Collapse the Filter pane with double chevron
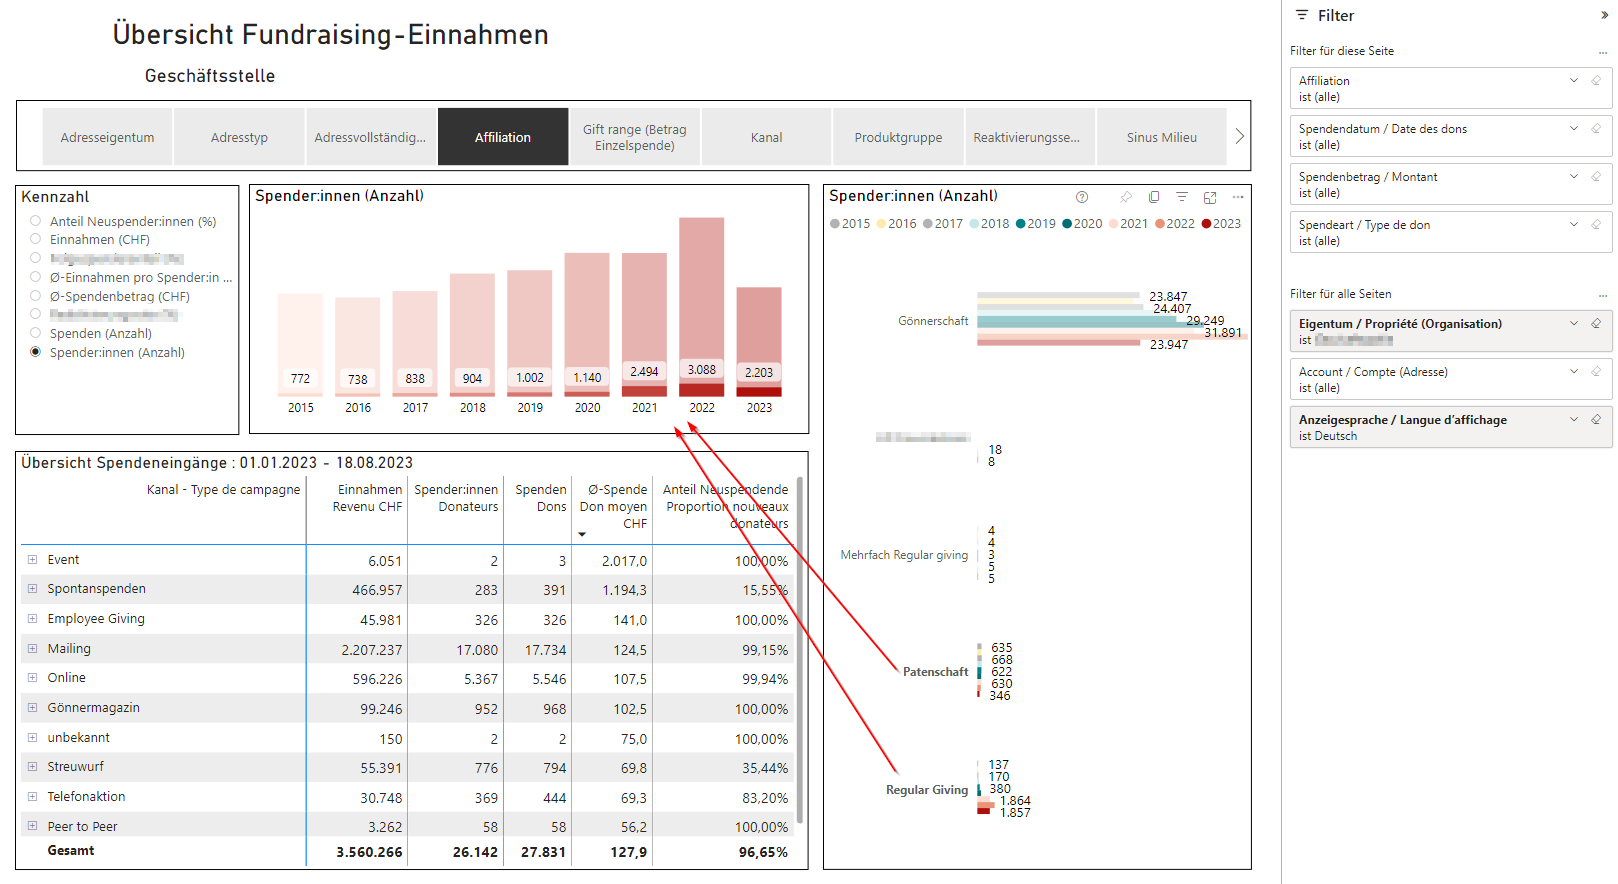The image size is (1618, 884). click(1604, 15)
